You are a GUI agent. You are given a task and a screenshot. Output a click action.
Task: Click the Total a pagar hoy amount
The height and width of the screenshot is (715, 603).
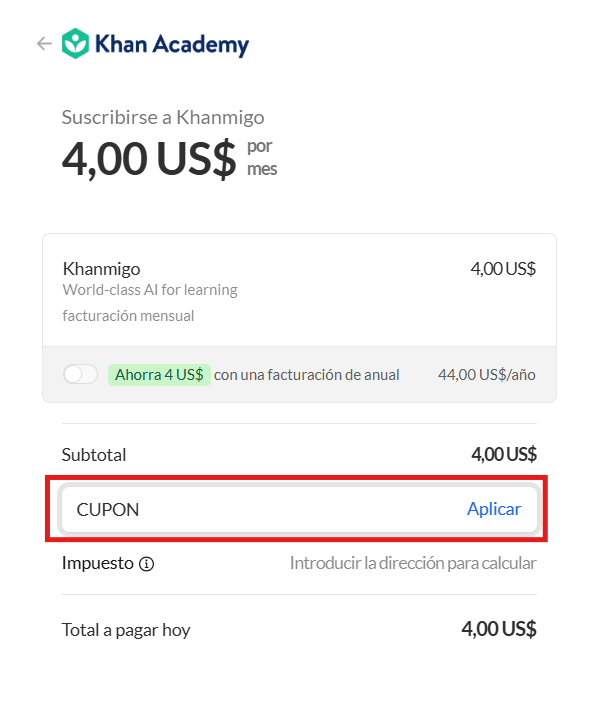point(499,629)
